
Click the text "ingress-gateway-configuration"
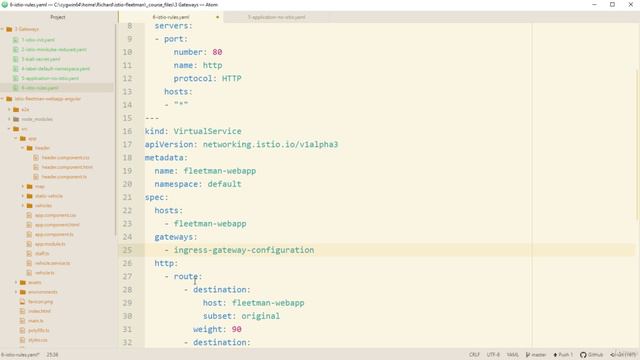244,250
